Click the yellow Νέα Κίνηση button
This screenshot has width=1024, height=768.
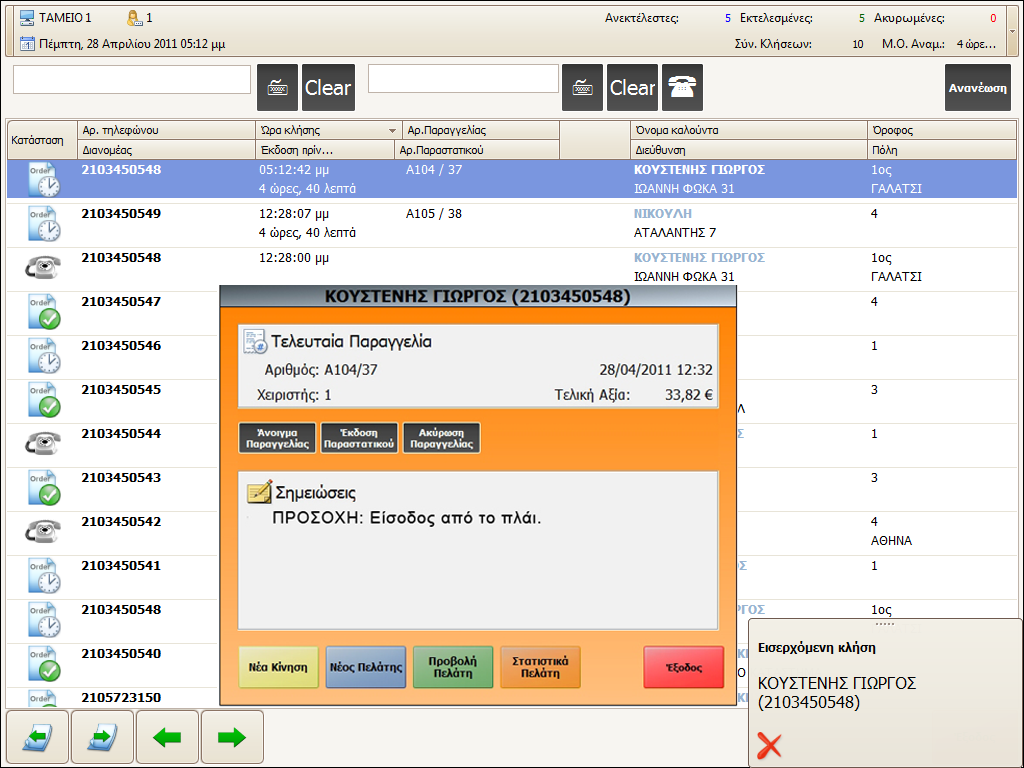(278, 667)
